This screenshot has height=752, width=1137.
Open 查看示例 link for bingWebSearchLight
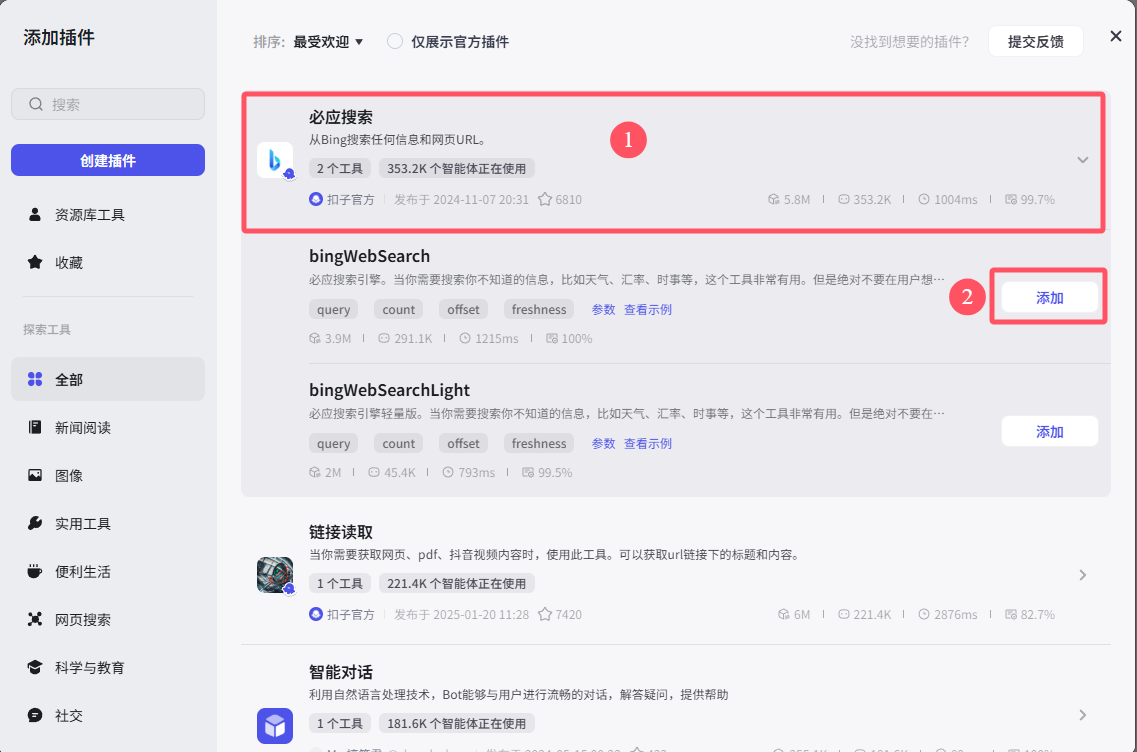(x=648, y=443)
